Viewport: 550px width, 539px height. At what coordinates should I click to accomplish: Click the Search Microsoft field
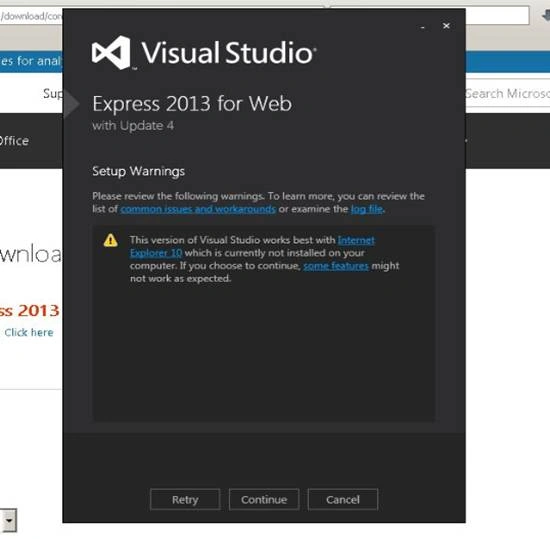[508, 93]
